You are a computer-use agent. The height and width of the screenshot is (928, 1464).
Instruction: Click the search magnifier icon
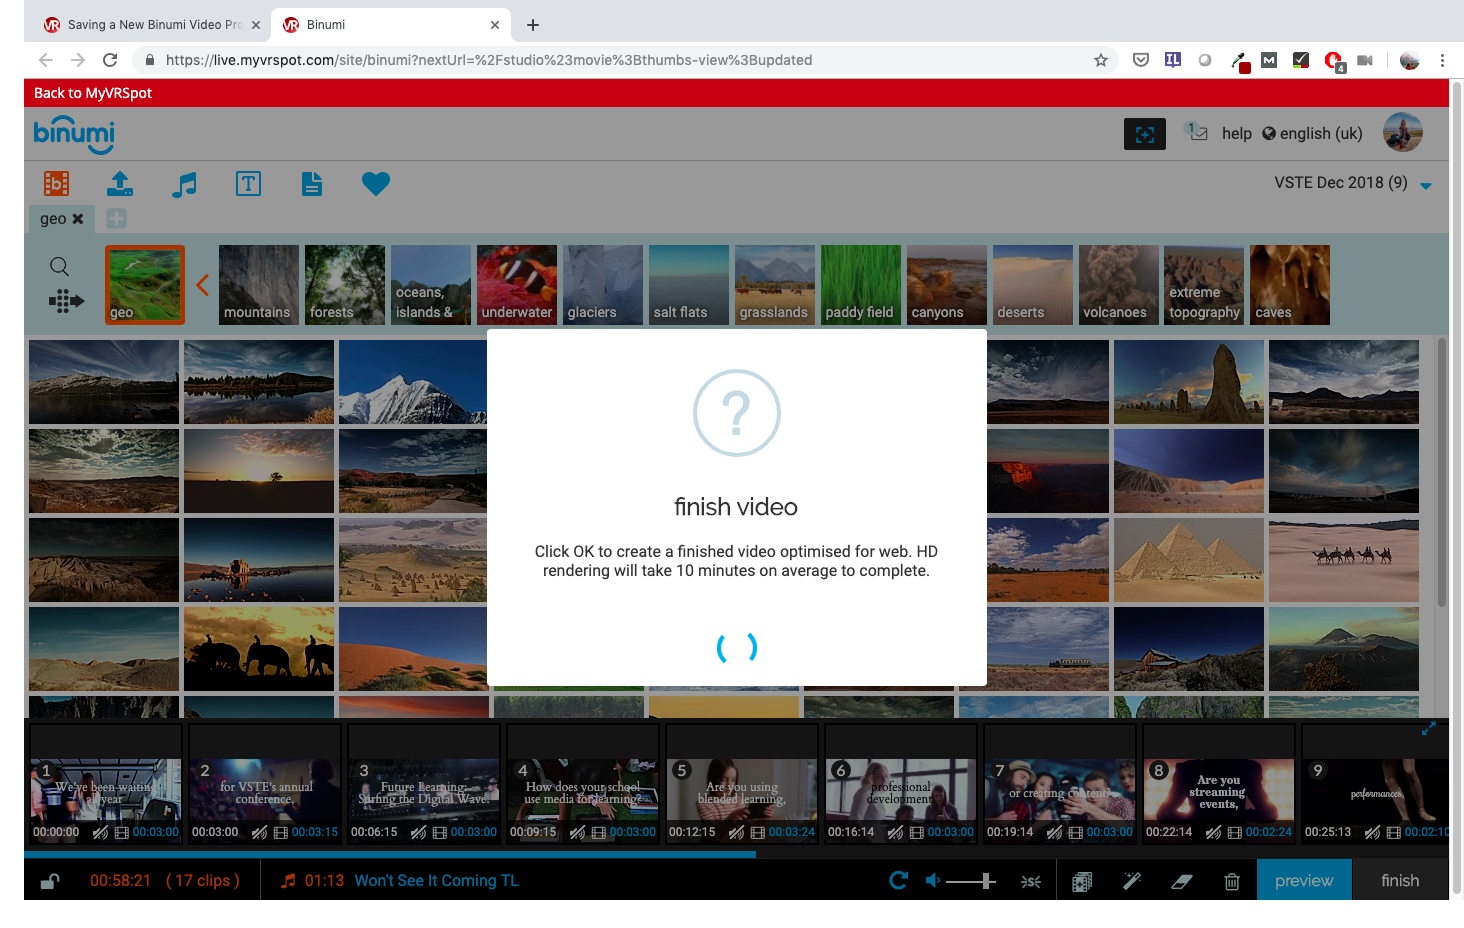60,266
